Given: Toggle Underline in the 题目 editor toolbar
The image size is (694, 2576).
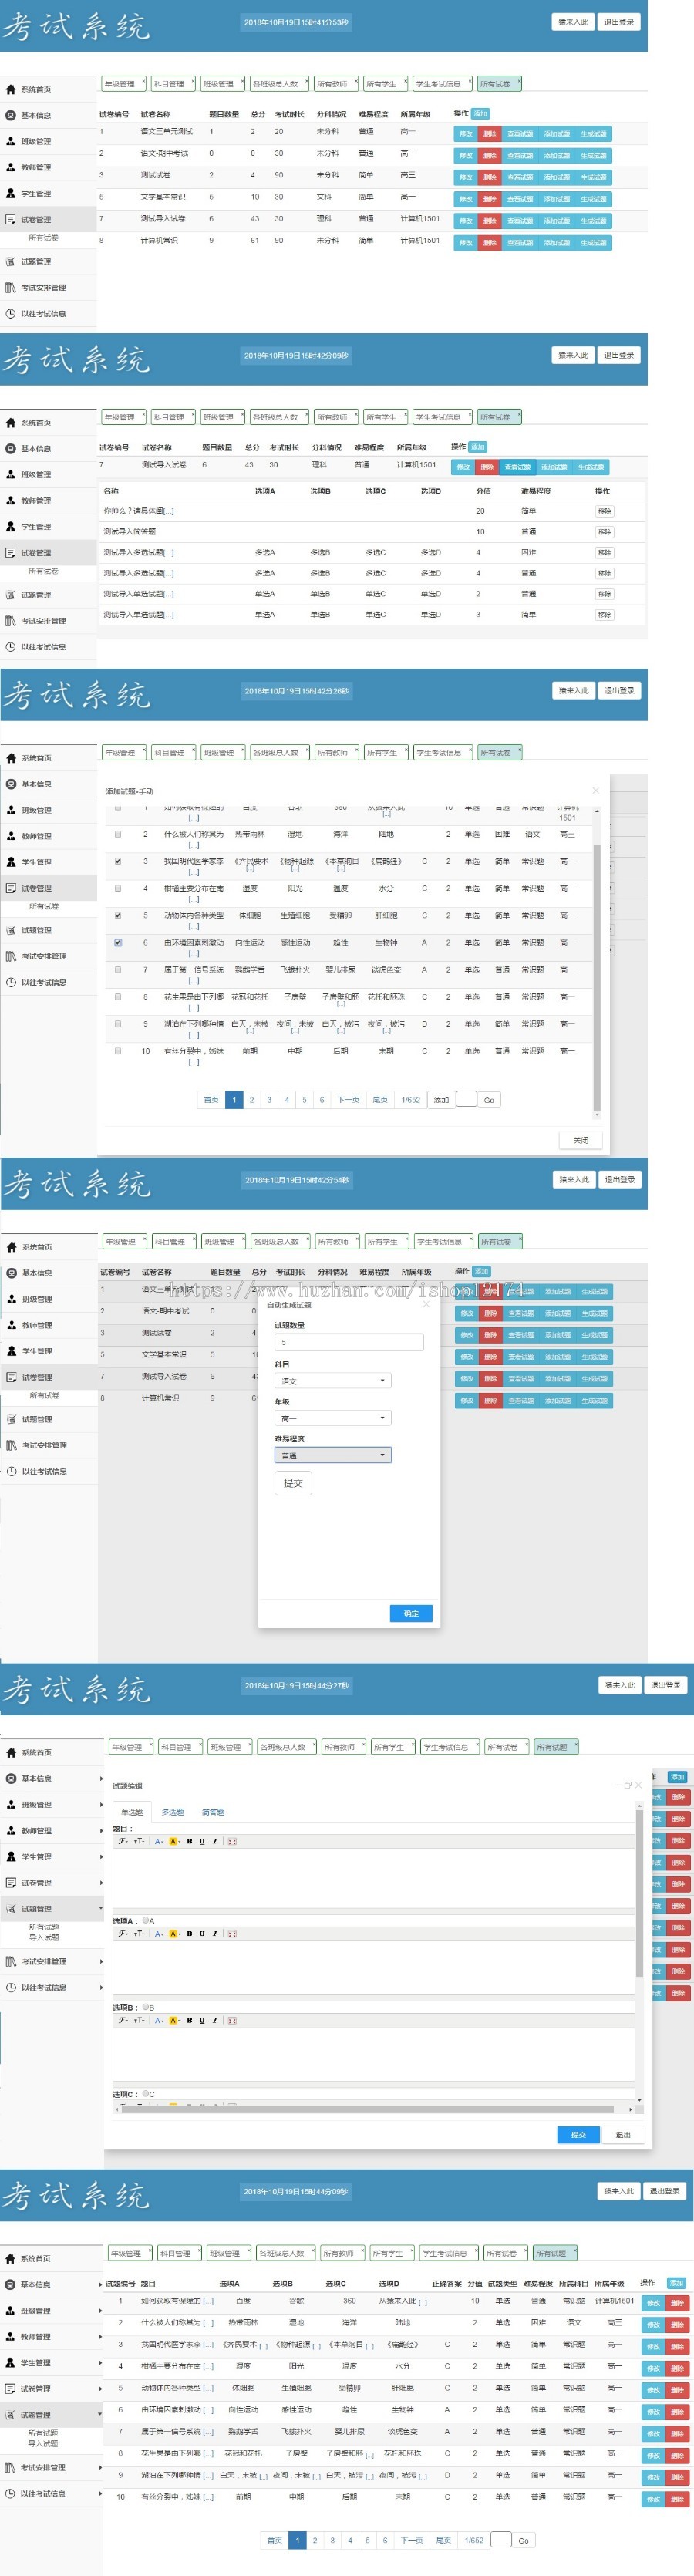Looking at the screenshot, I should coord(202,1841).
